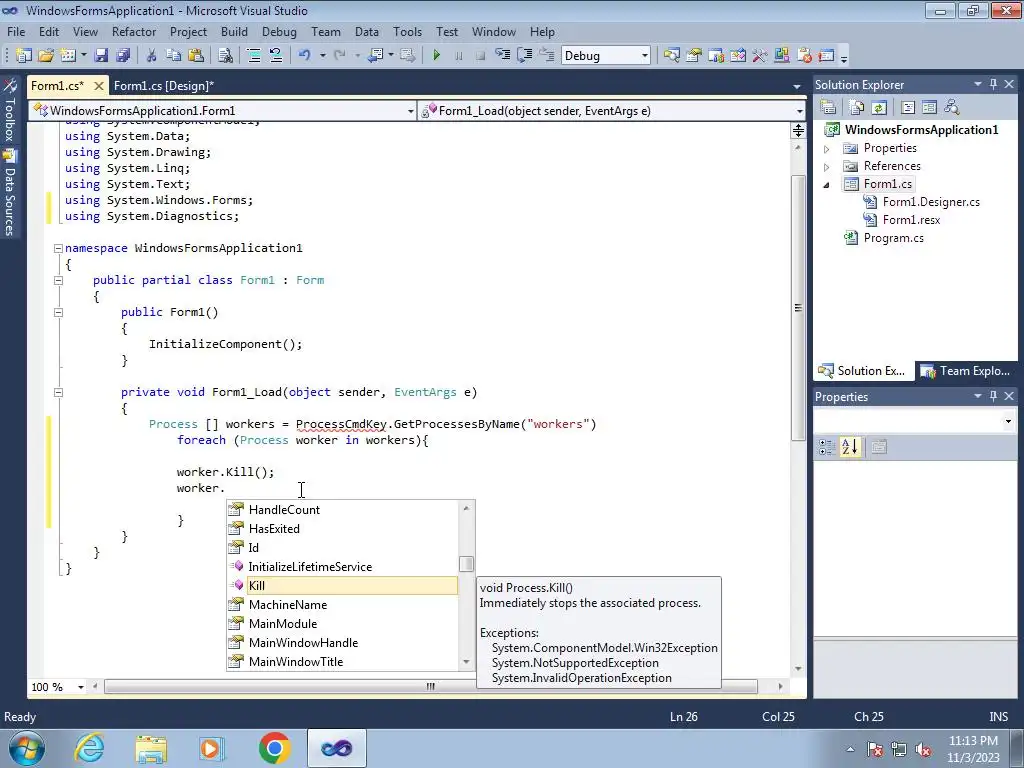
Task: Click the Open File folder icon
Action: 46,56
